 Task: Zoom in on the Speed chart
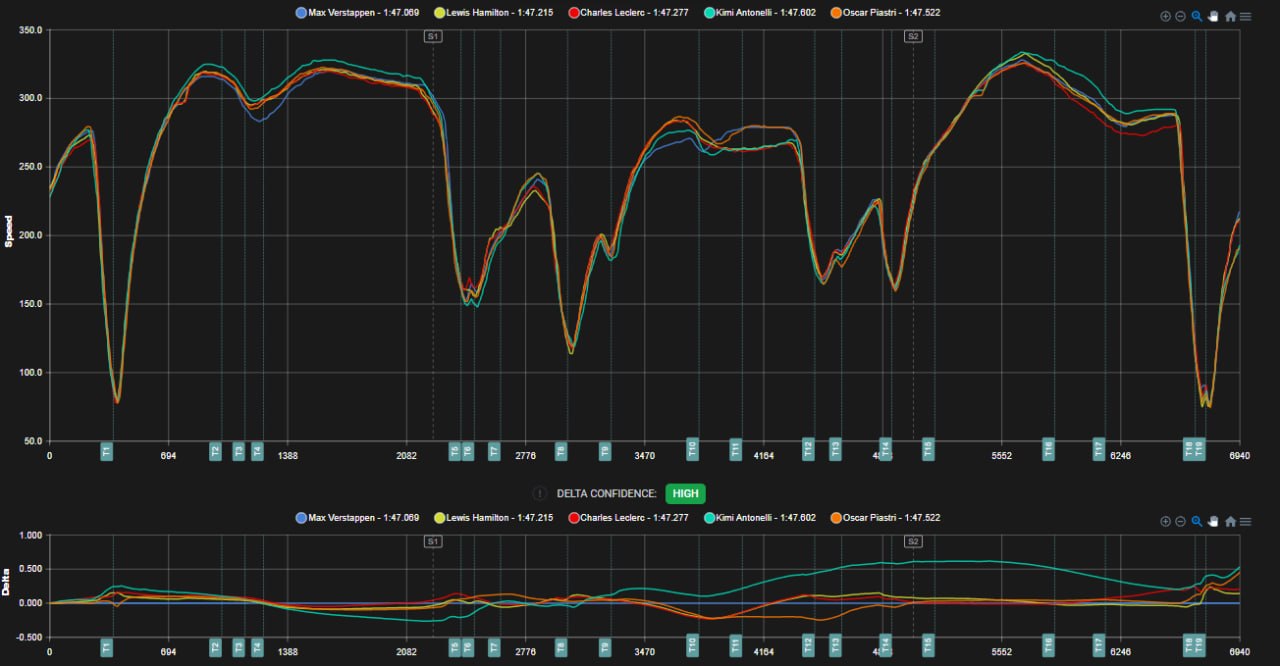(x=1165, y=16)
